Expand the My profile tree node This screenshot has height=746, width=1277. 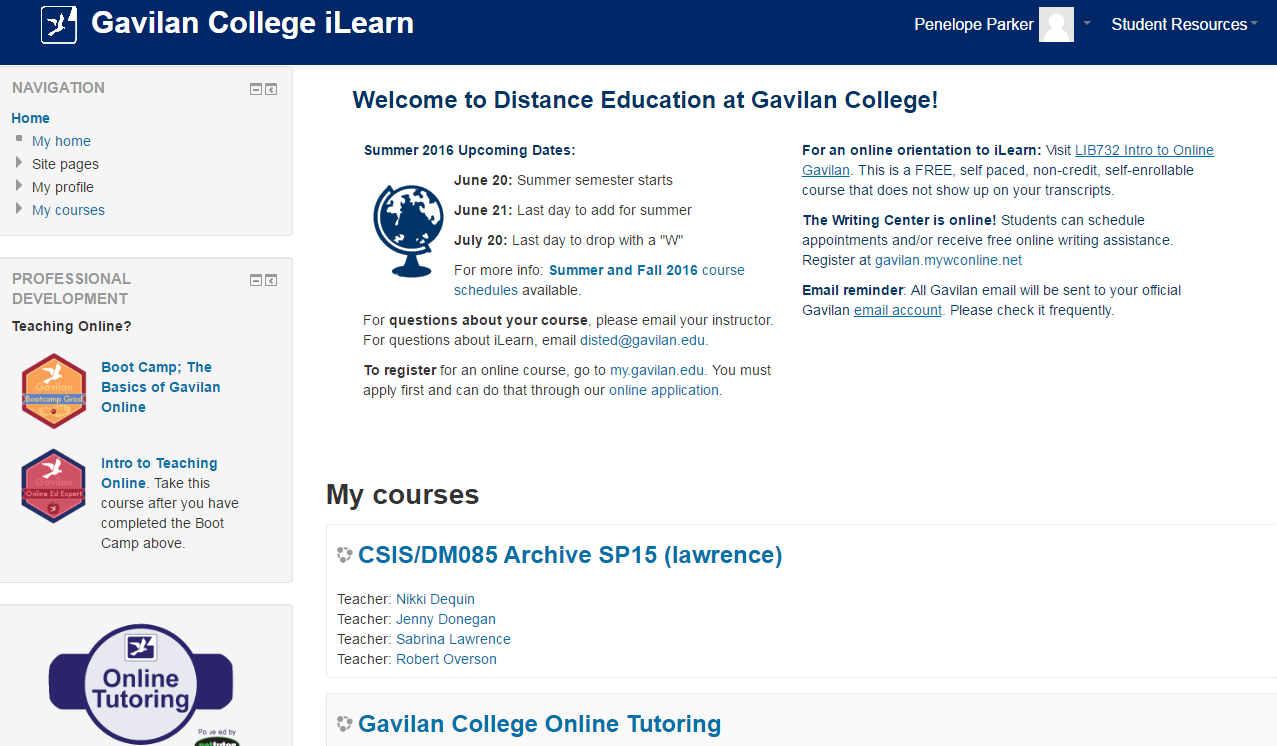19,186
